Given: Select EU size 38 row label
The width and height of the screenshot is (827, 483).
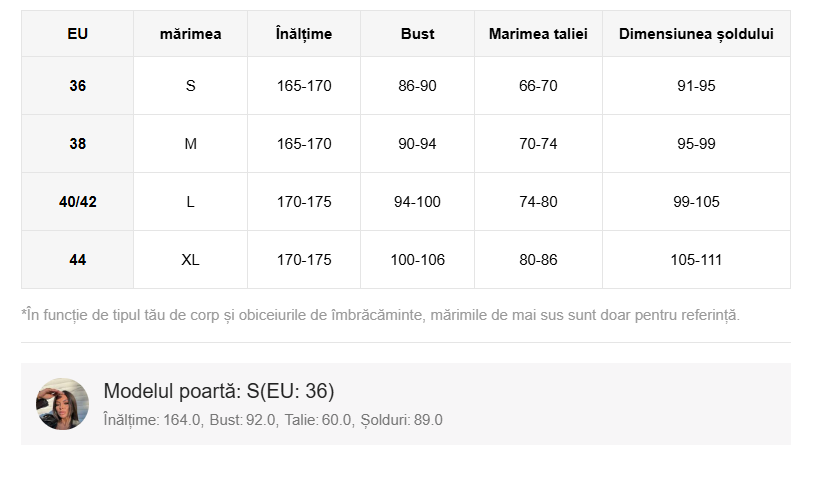Looking at the screenshot, I should [78, 143].
